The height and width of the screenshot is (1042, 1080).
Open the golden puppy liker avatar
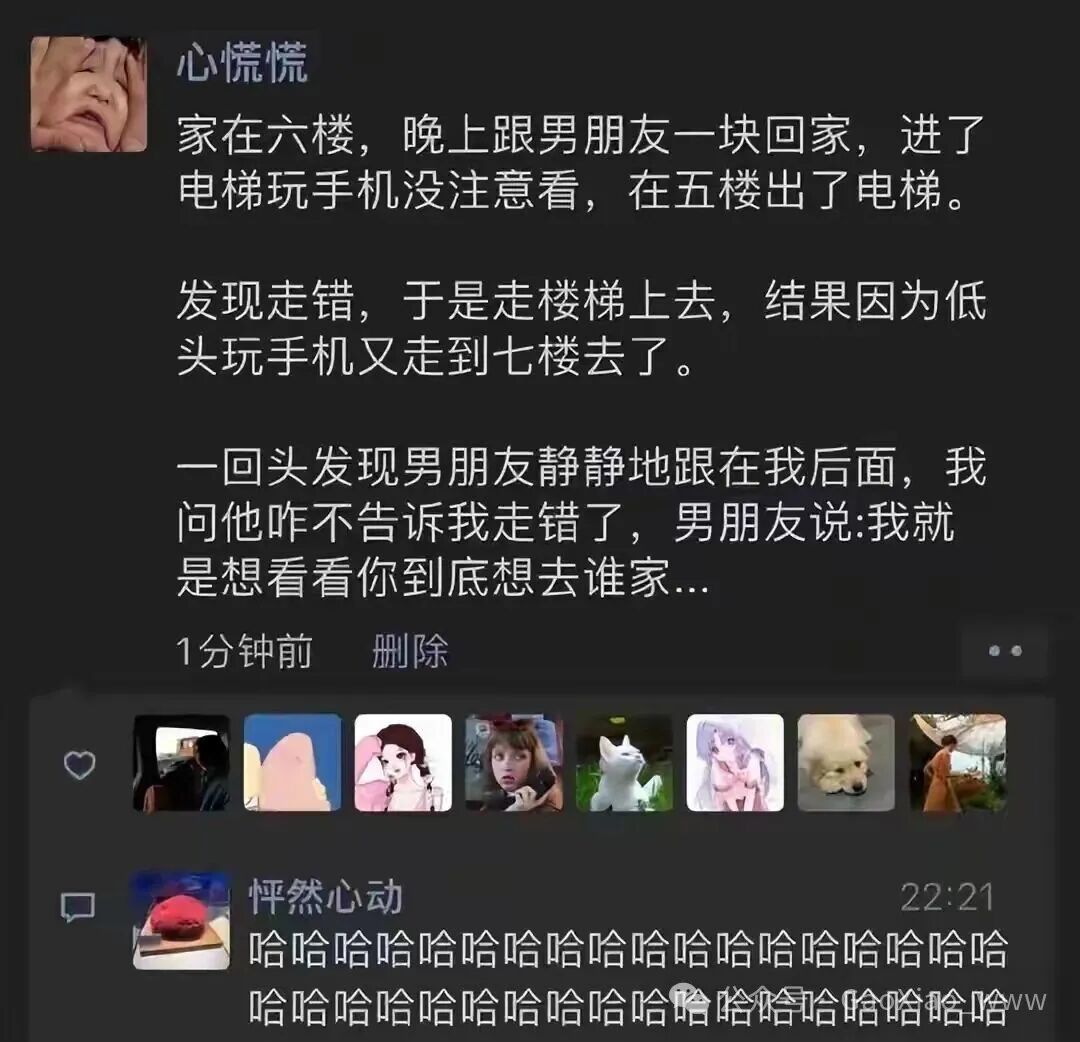point(846,762)
